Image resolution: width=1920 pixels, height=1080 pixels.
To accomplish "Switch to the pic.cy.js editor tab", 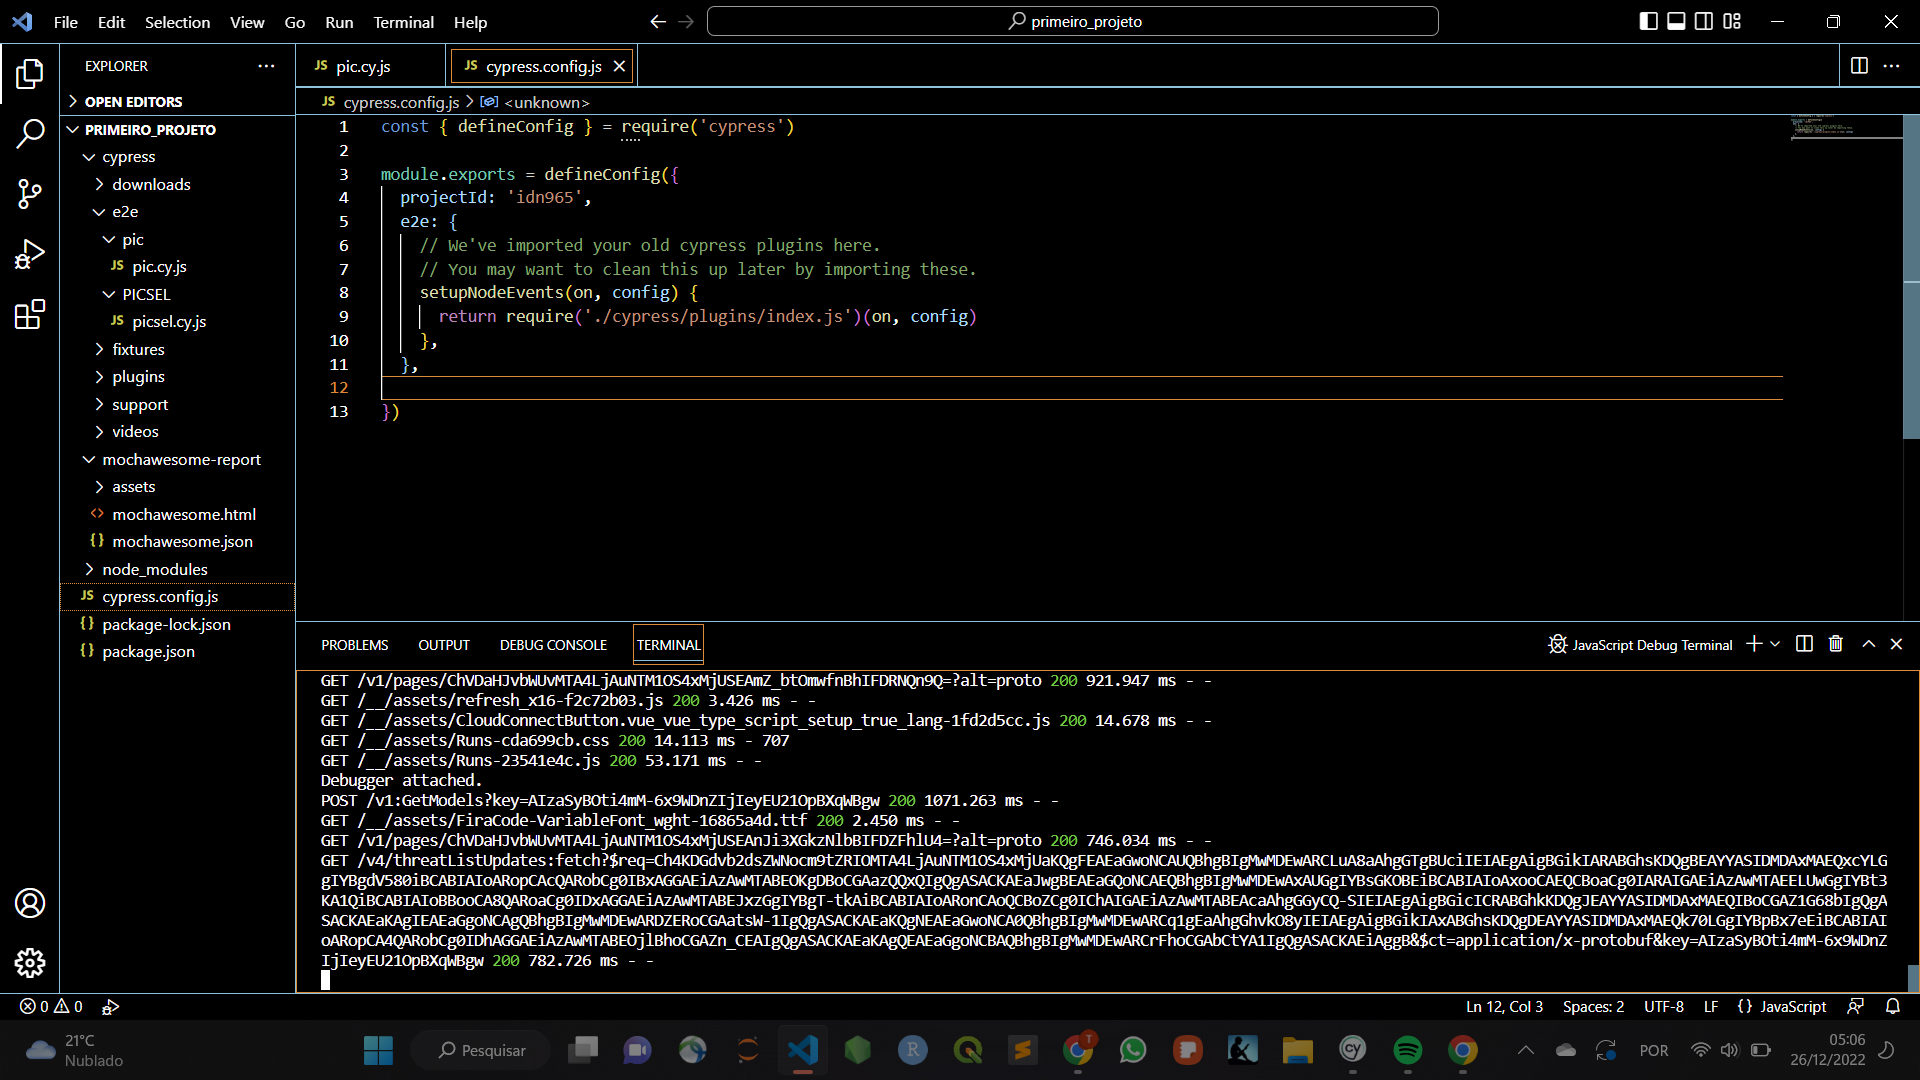I will (x=362, y=66).
